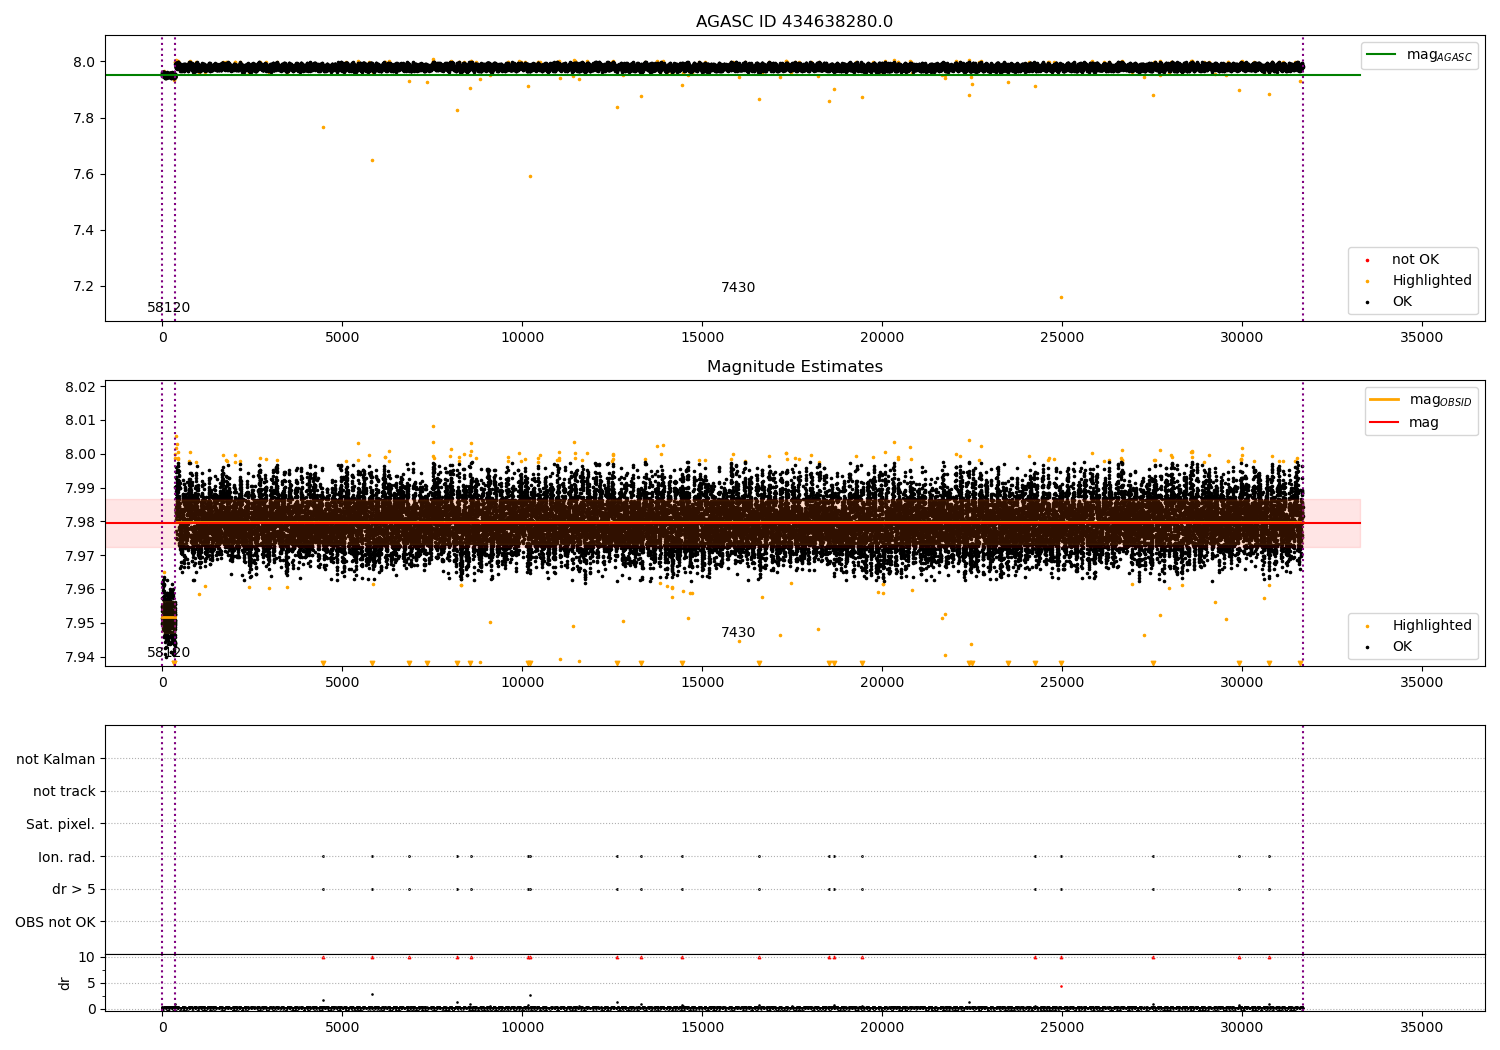The height and width of the screenshot is (1050, 1500).
Task: Click the y-axis tick '7.8' in top plot
Action: point(84,118)
